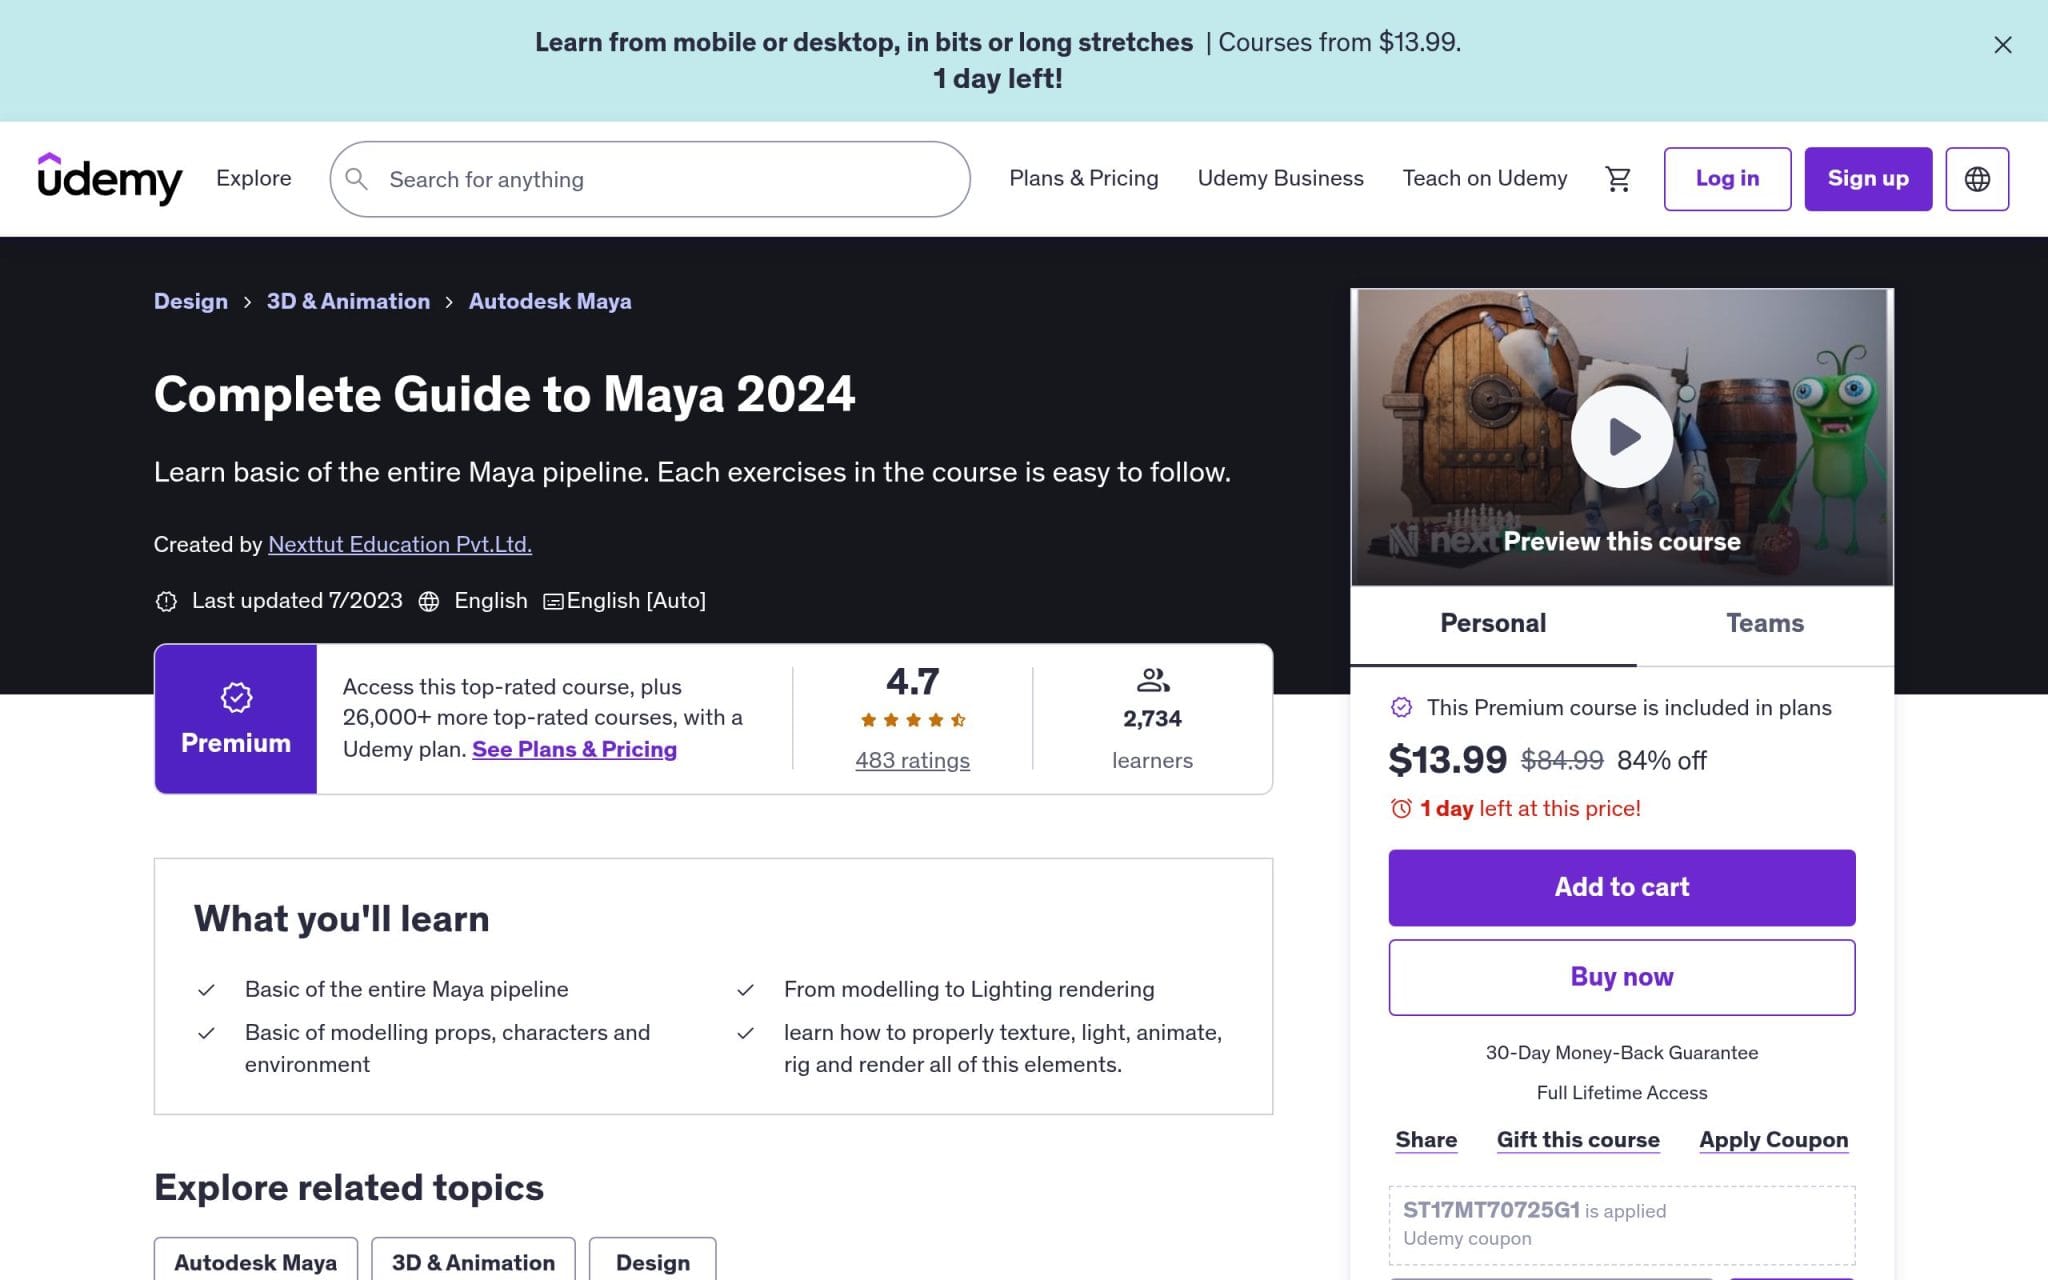Image resolution: width=2048 pixels, height=1280 pixels.
Task: Close the promotional banner
Action: 2002,45
